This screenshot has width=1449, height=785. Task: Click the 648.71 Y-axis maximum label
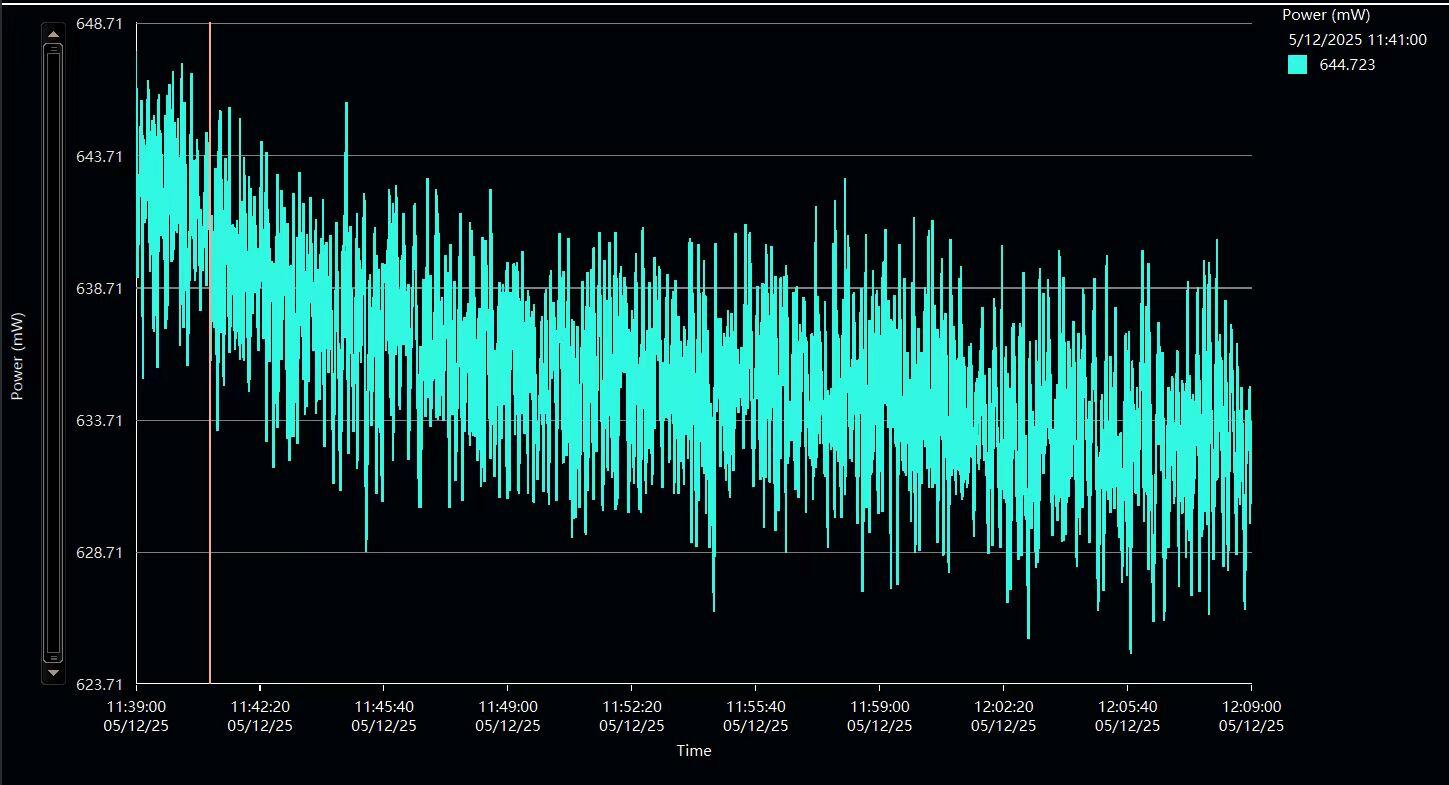[x=100, y=24]
